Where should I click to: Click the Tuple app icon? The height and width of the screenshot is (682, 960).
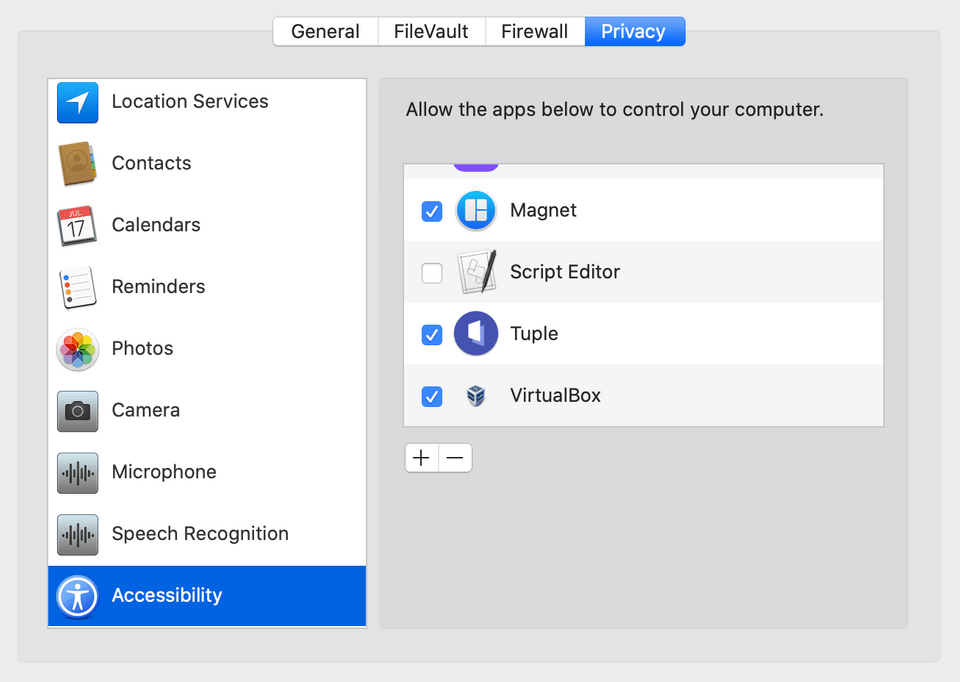(x=476, y=334)
